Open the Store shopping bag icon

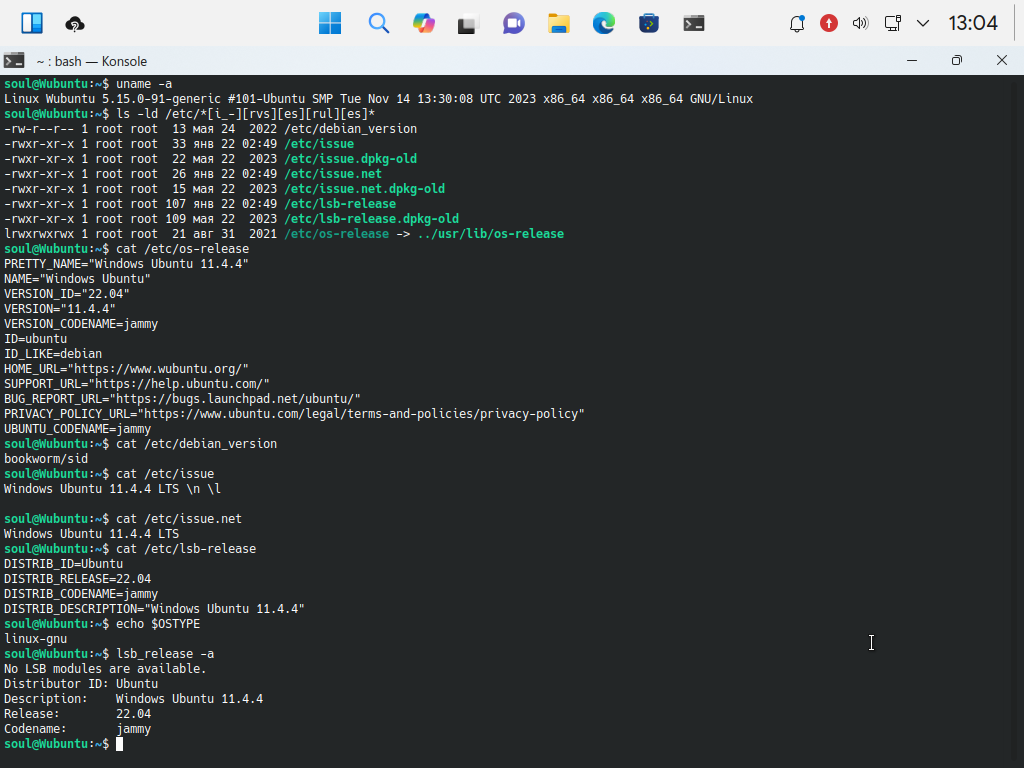pyautogui.click(x=648, y=24)
